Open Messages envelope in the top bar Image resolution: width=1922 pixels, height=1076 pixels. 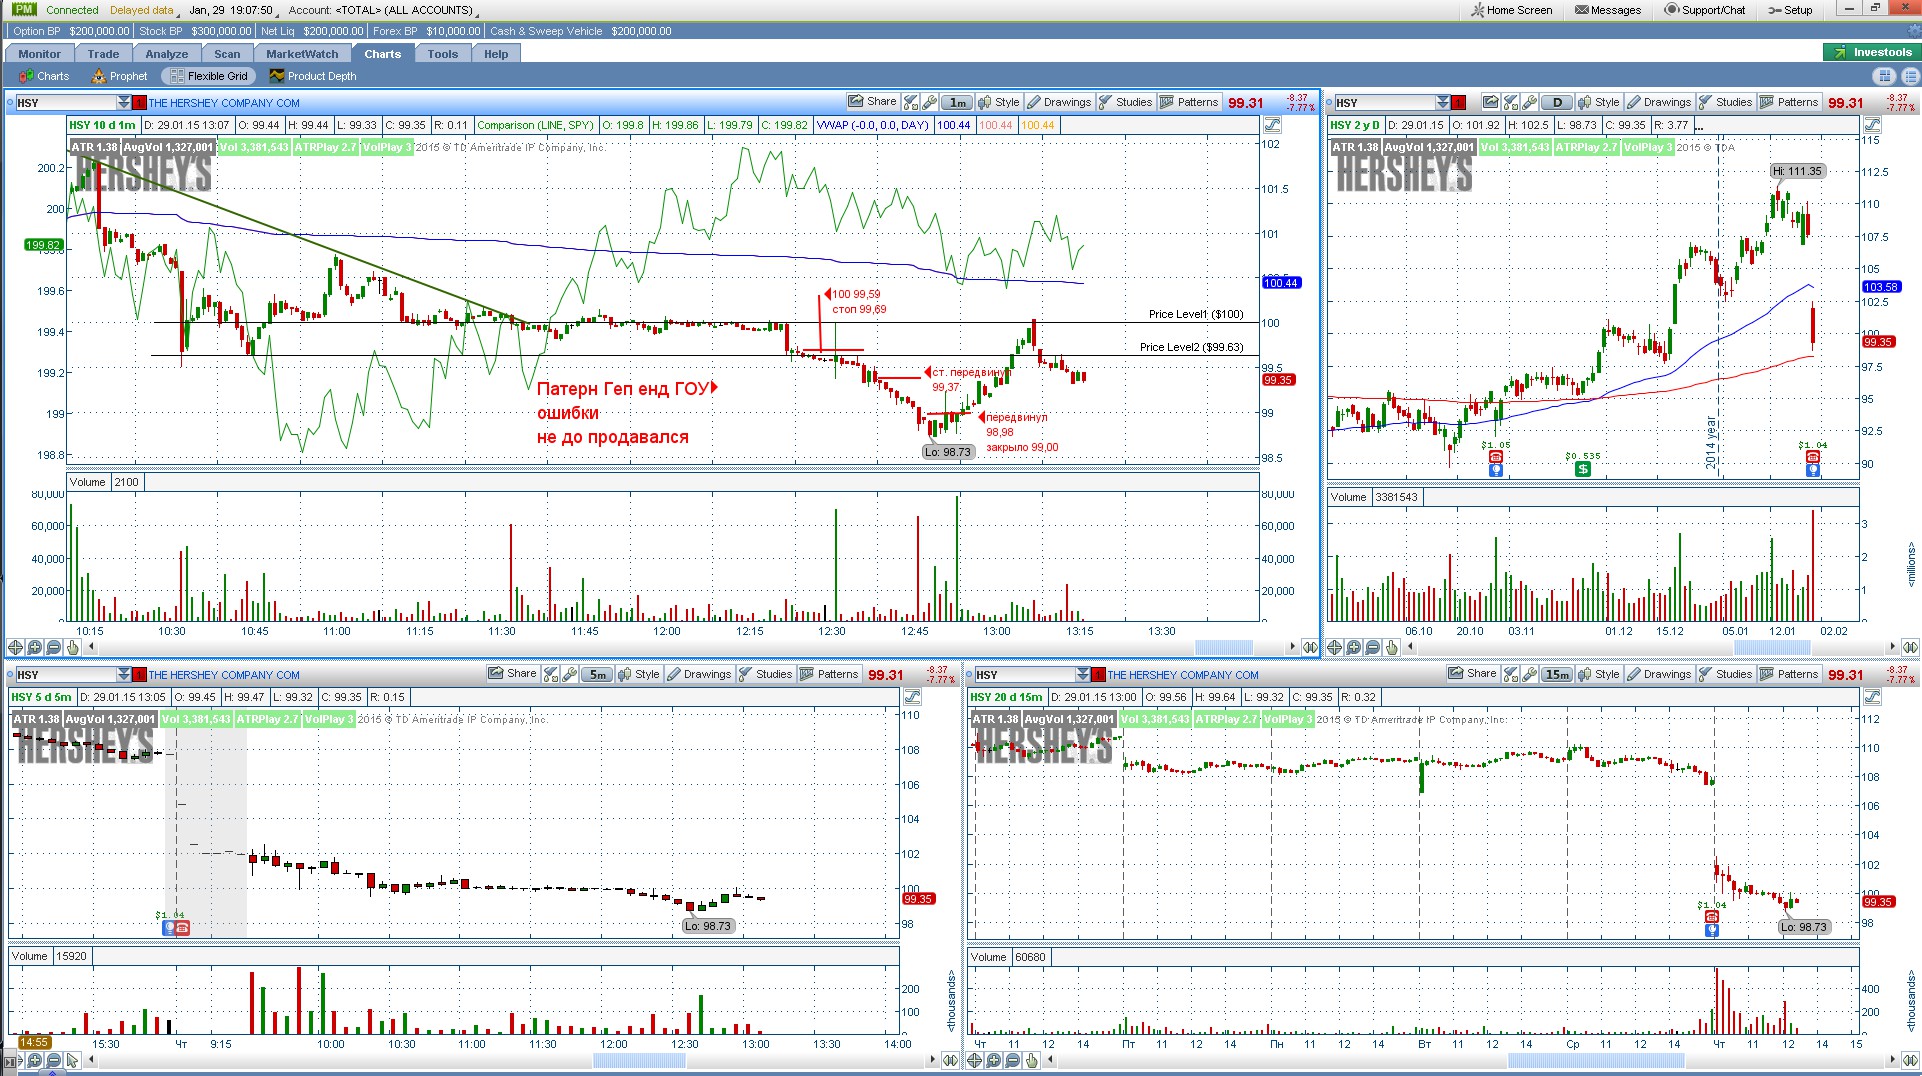1608,10
